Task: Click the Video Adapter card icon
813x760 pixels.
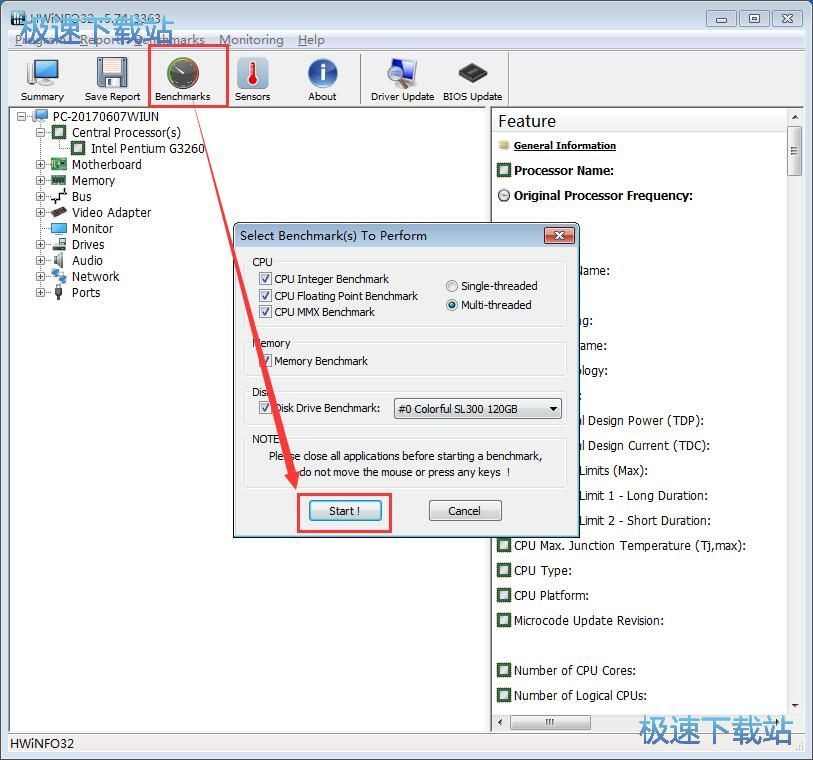Action: coord(59,212)
